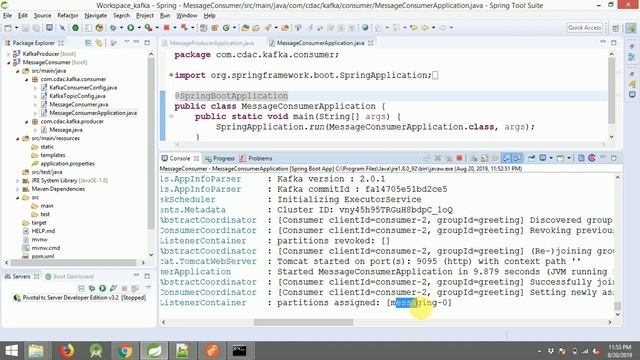This screenshot has width=640, height=360.
Task: Click the Debug bug toolbar icon
Action: click(x=113, y=28)
